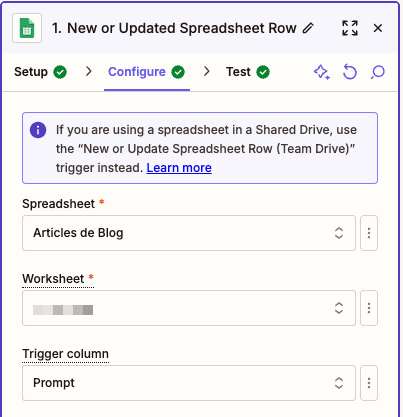Click the undo arrow icon
Viewport: 403px width, 417px height.
[350, 72]
